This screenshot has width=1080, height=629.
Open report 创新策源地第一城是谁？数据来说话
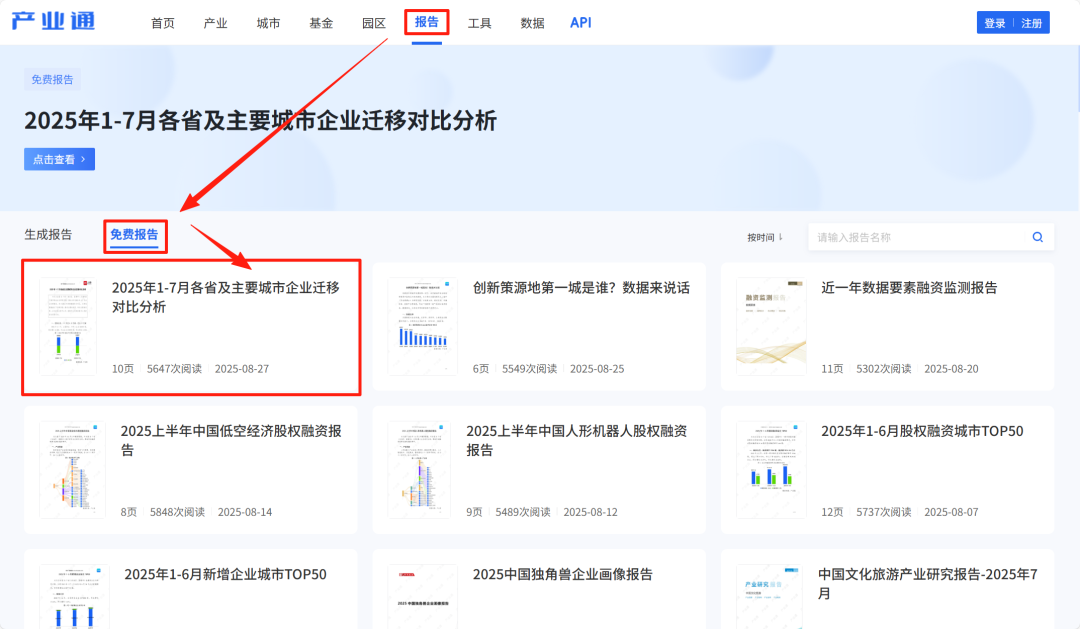coord(581,288)
